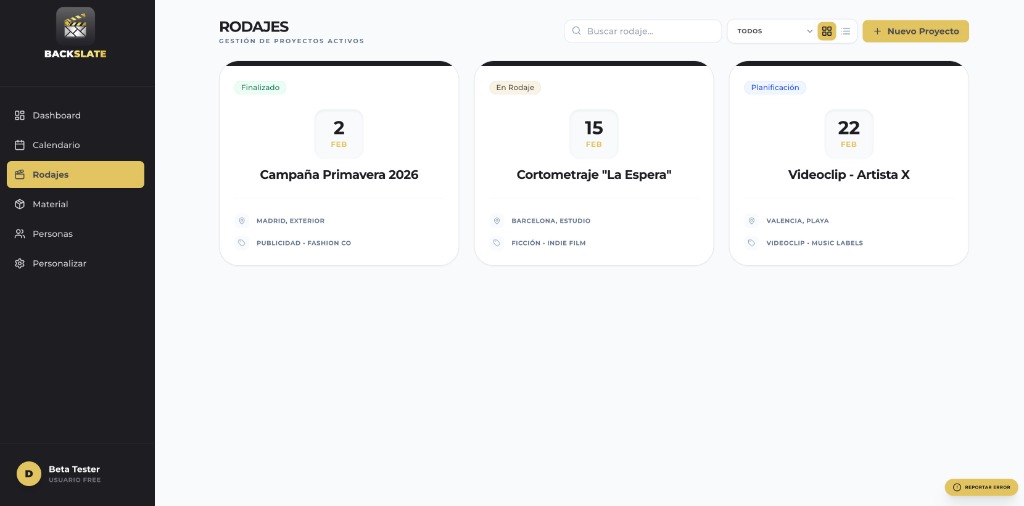Image resolution: width=1024 pixels, height=506 pixels.
Task: Click the Personalizar gear icon
Action: (x=20, y=263)
